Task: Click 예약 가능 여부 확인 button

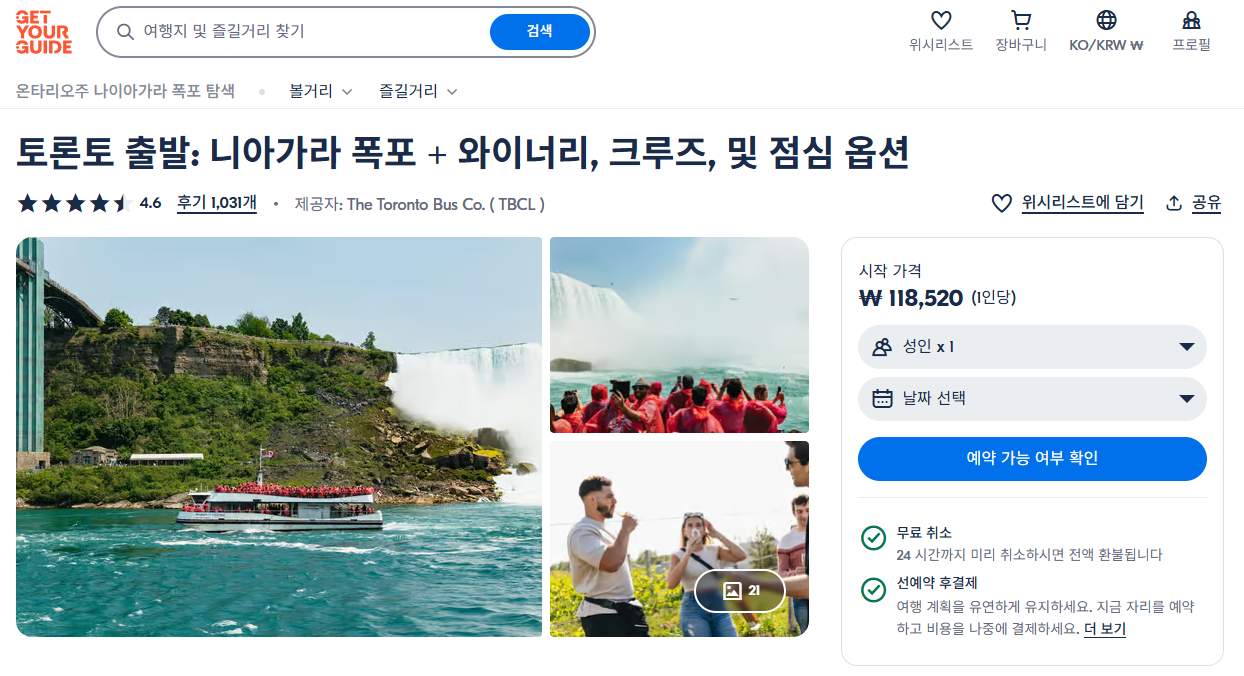Action: pos(1032,459)
